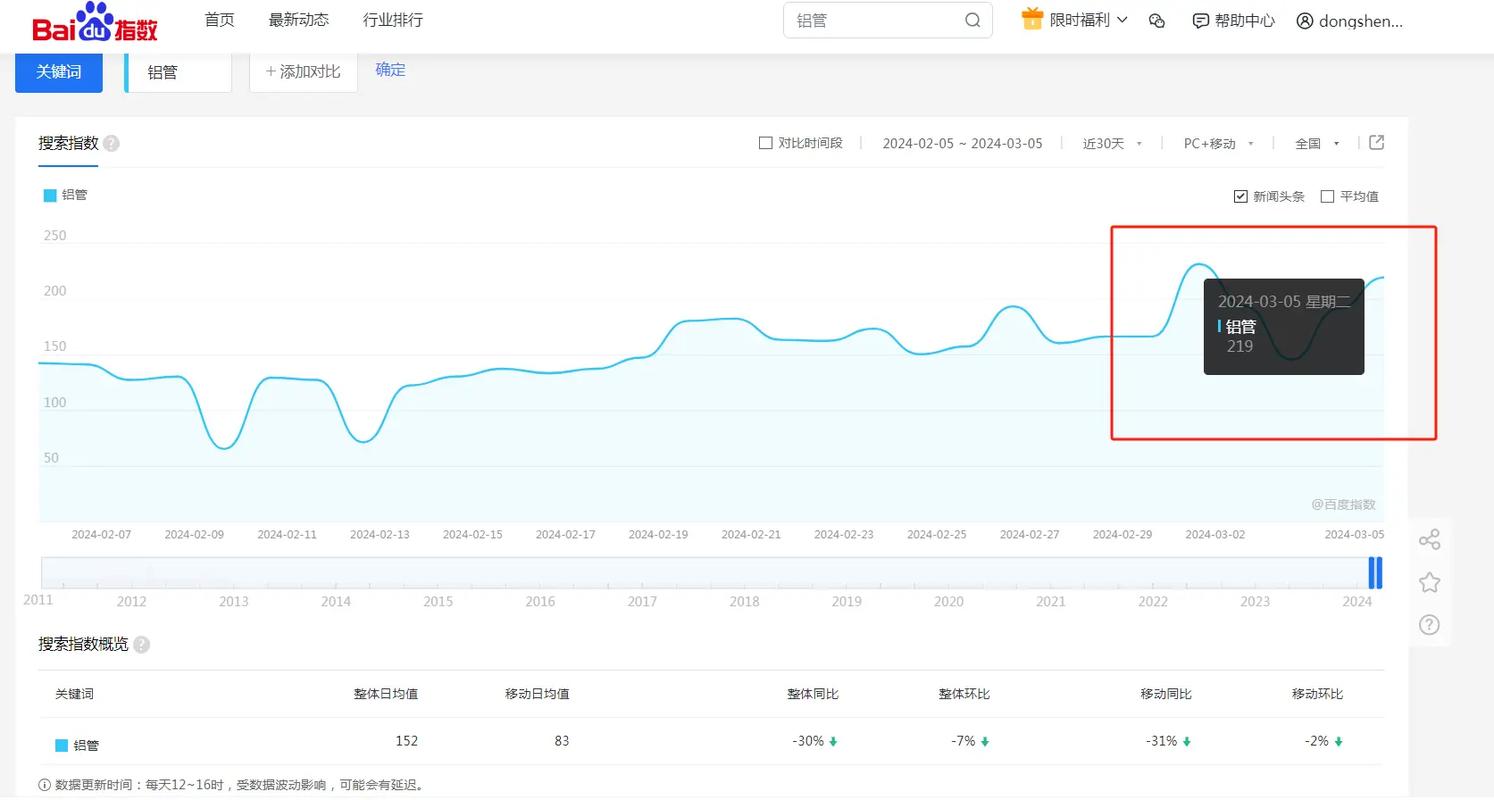Screen dimensions: 1494x800
Task: Click the 移动同比 column header
Action: click(x=1166, y=694)
